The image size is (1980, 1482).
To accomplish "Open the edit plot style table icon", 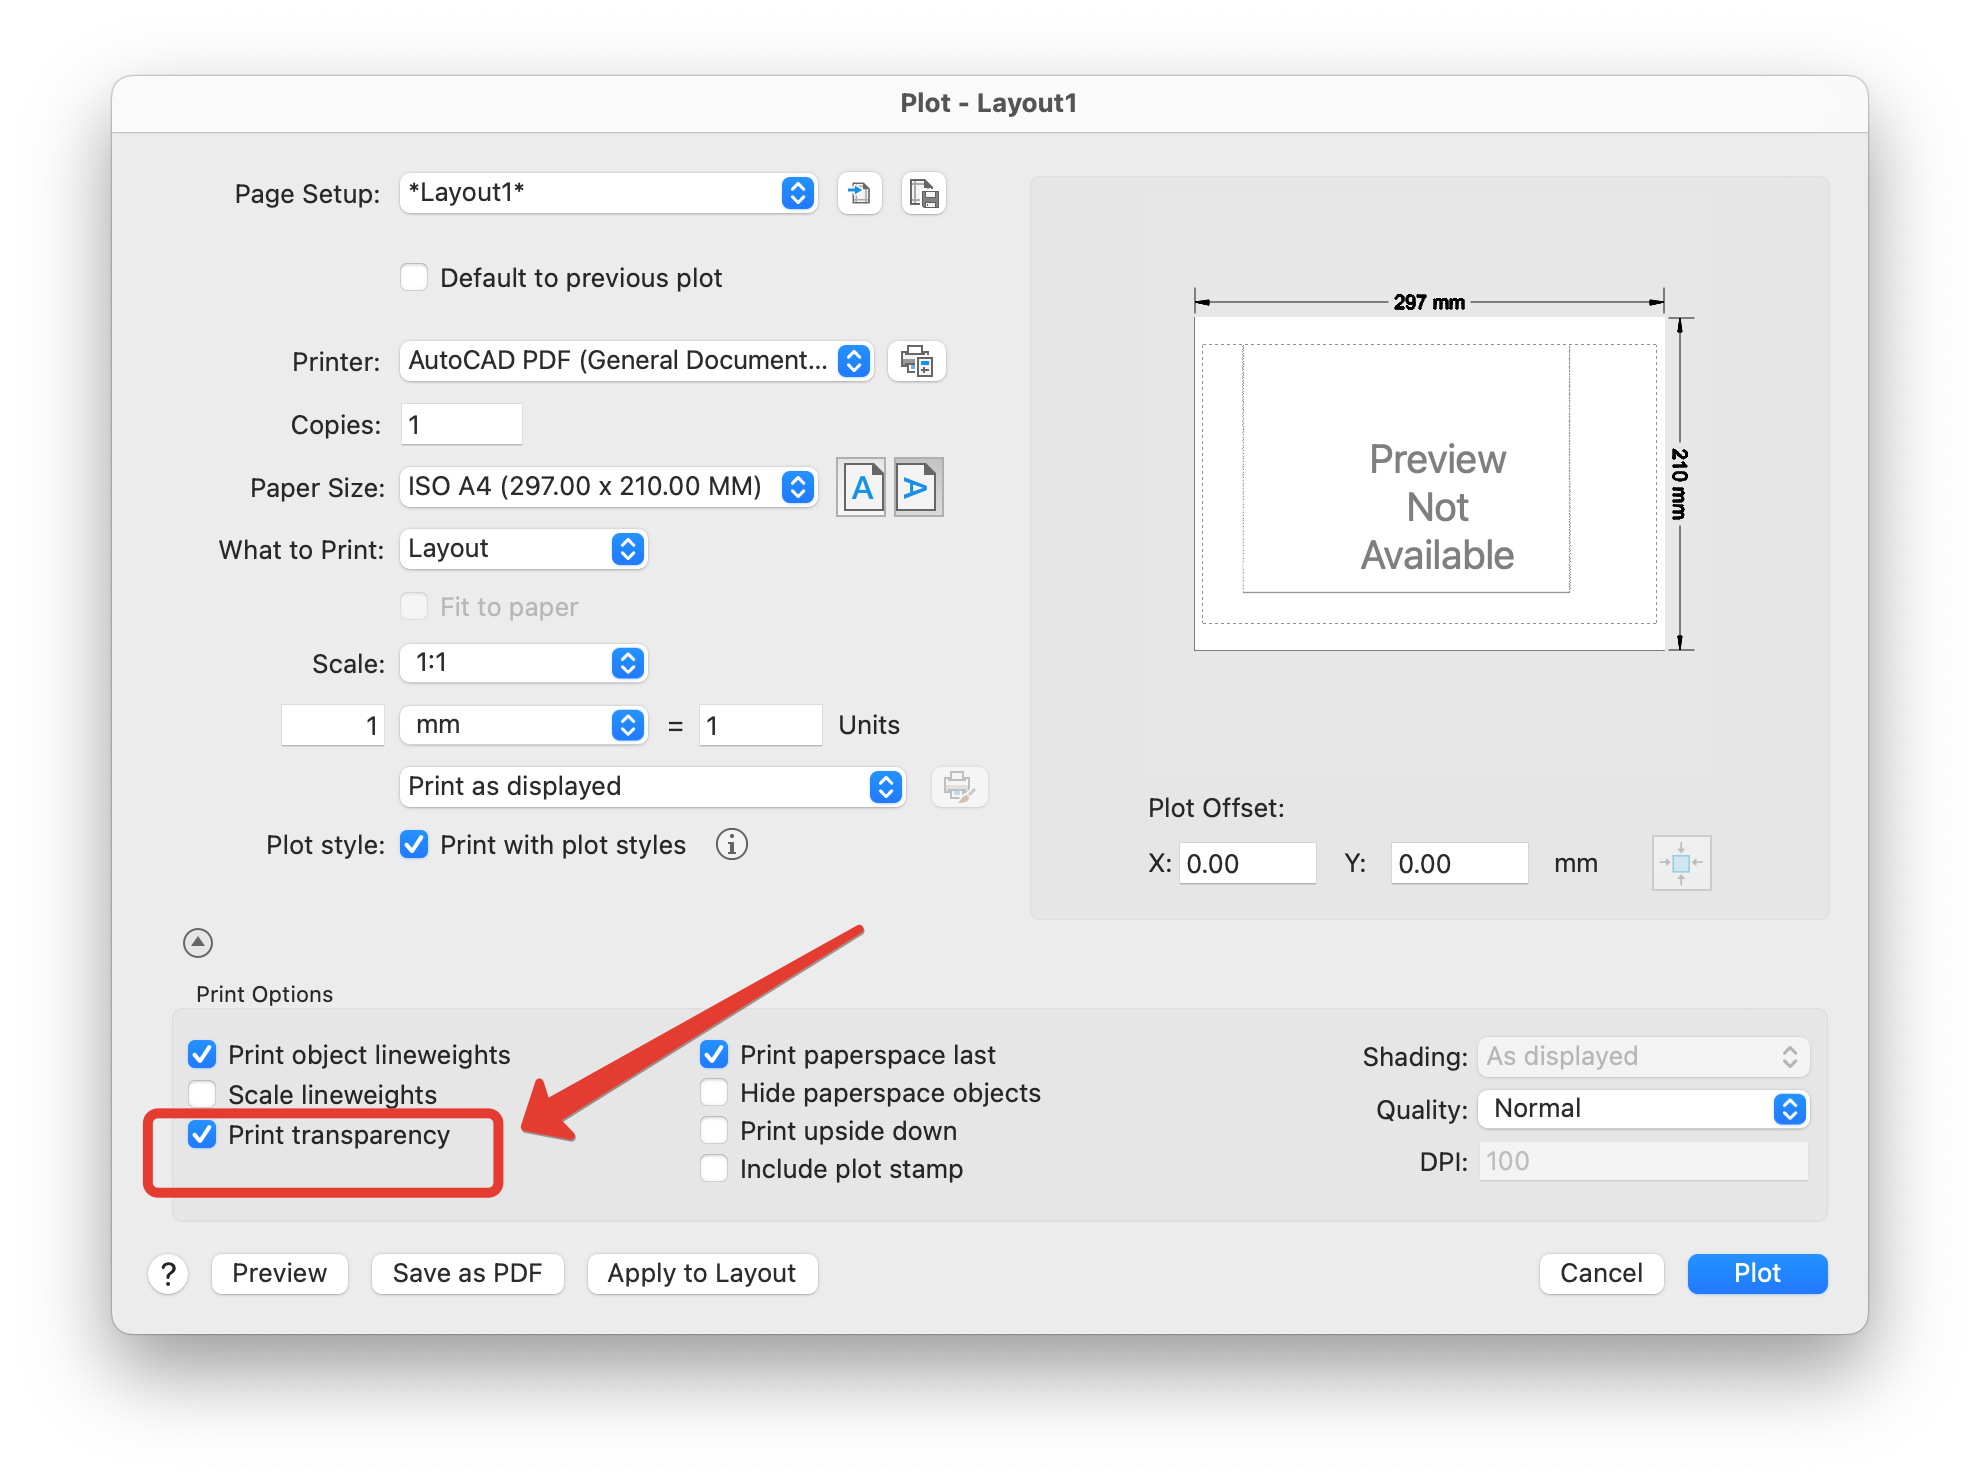I will coord(959,787).
